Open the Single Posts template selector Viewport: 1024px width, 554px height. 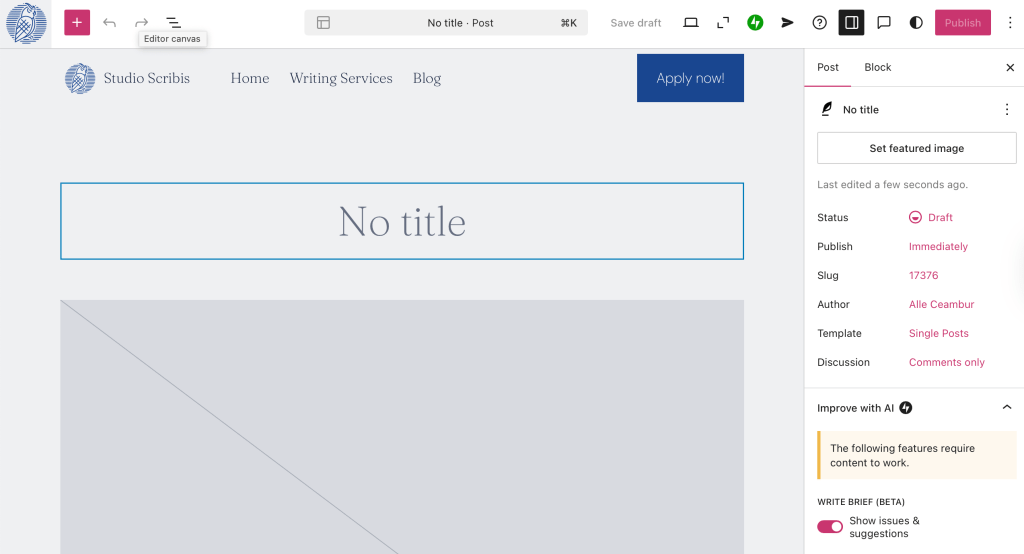[x=938, y=333]
